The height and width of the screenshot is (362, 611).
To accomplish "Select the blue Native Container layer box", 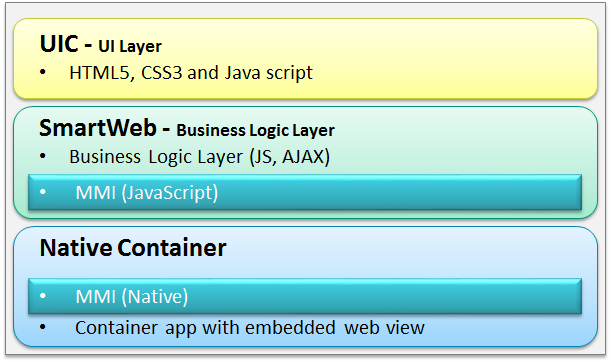I will (x=306, y=287).
